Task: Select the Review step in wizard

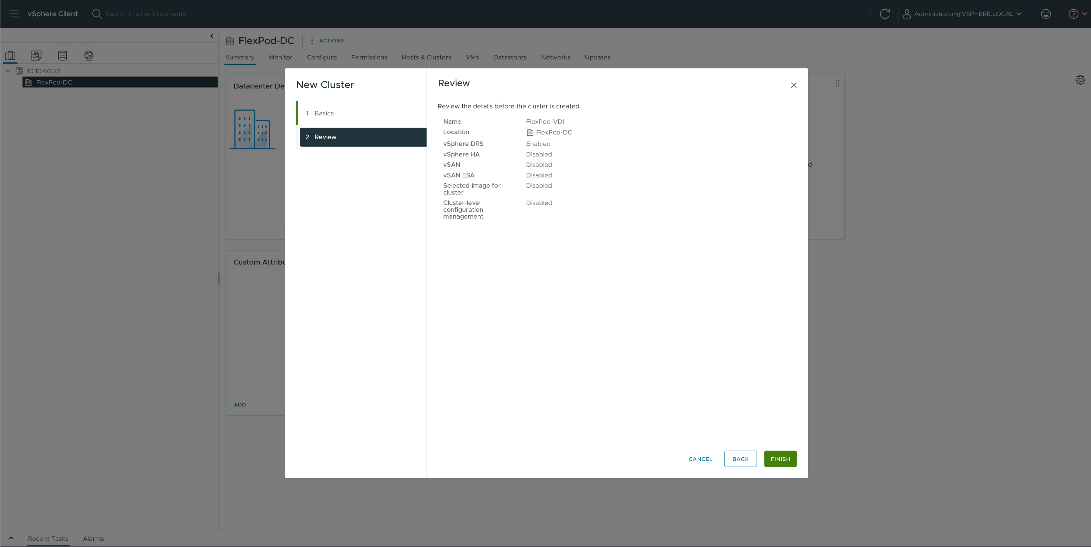Action: click(363, 137)
